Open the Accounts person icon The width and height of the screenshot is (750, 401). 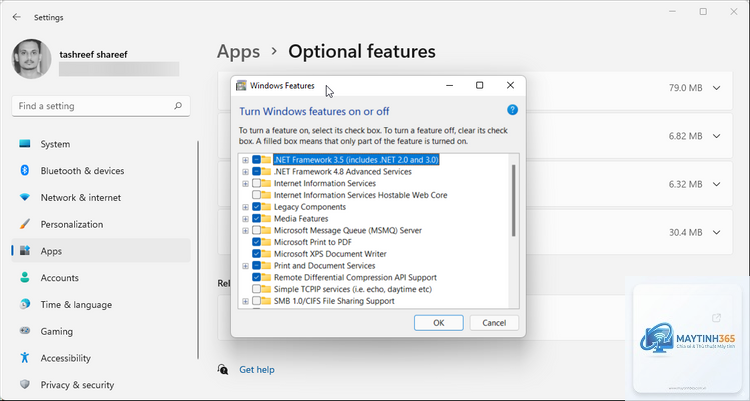click(x=24, y=278)
